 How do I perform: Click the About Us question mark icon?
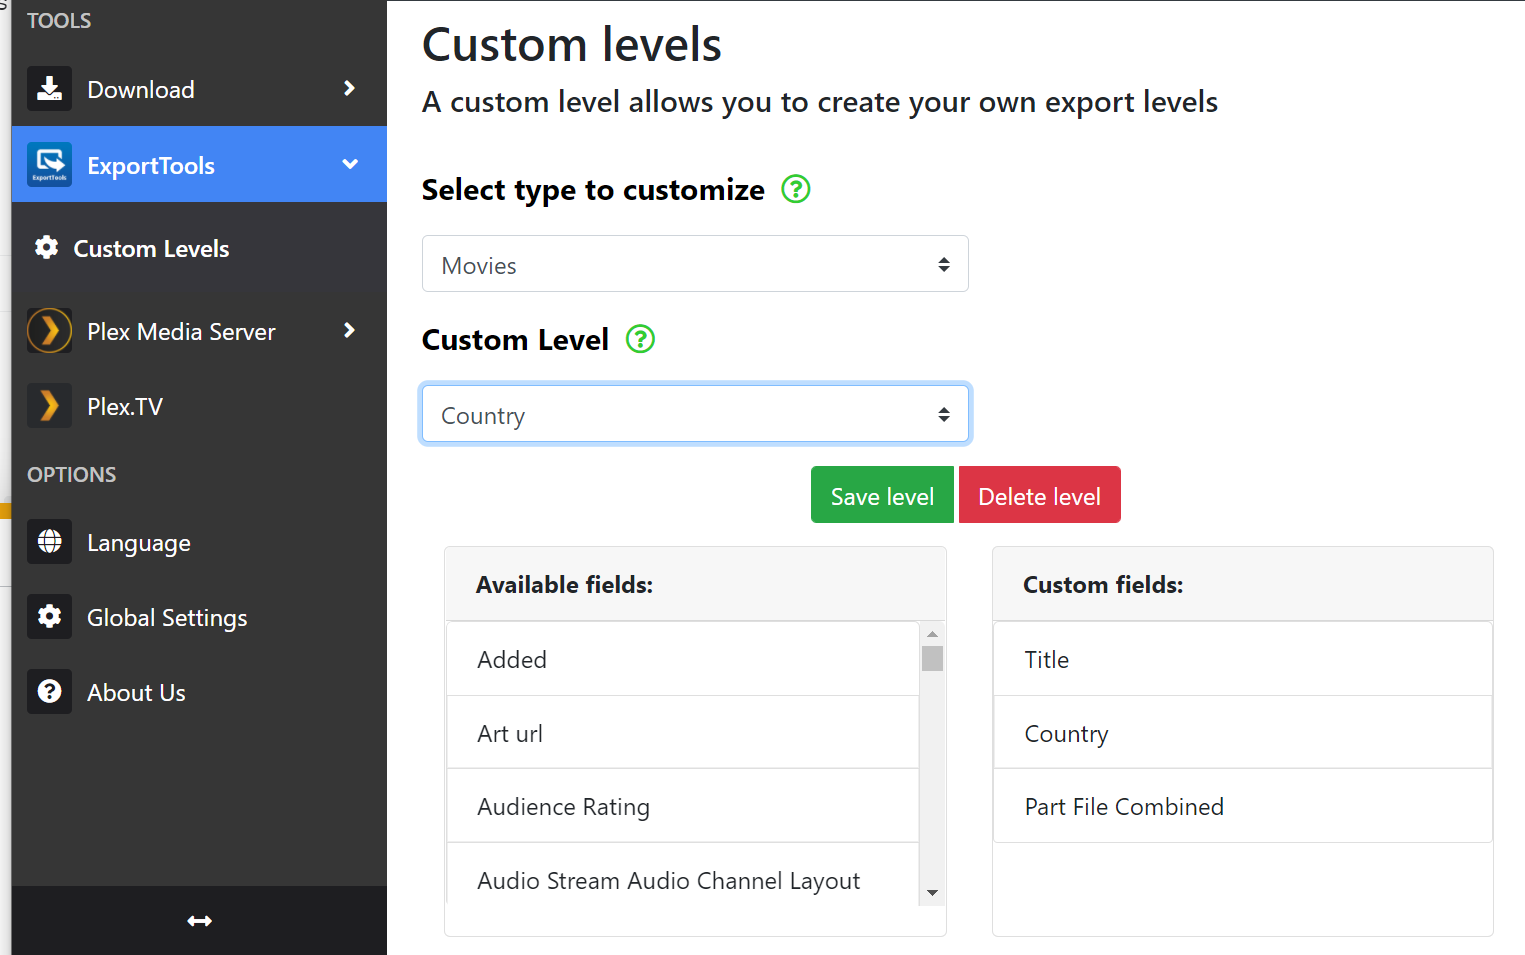(x=49, y=692)
